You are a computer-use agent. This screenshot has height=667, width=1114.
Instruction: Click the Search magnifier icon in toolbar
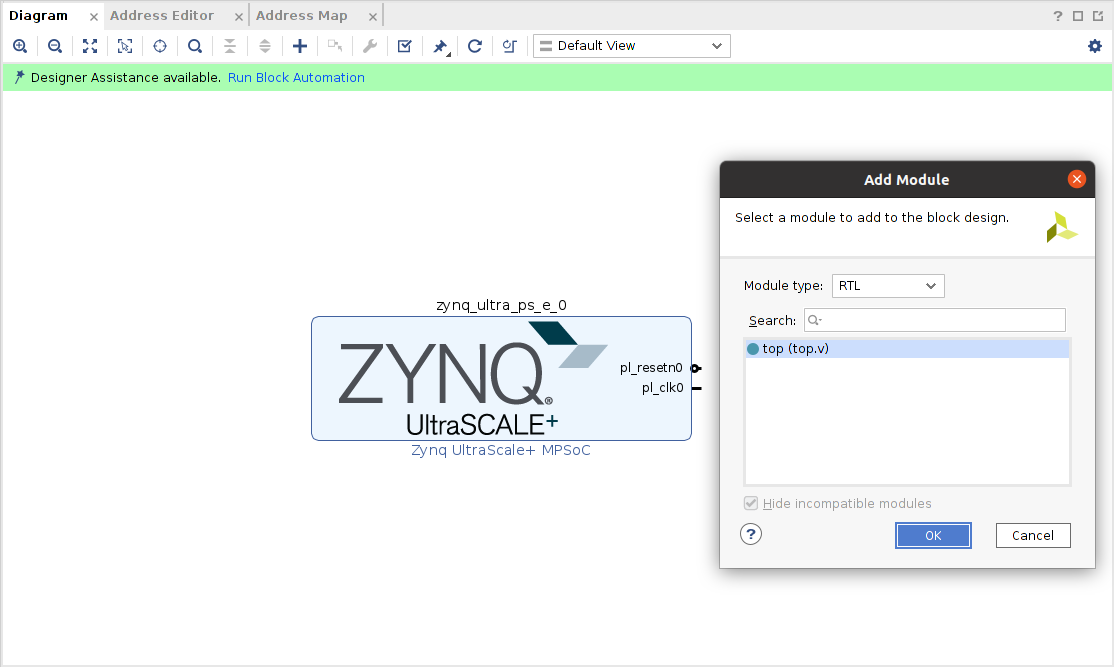coord(195,46)
